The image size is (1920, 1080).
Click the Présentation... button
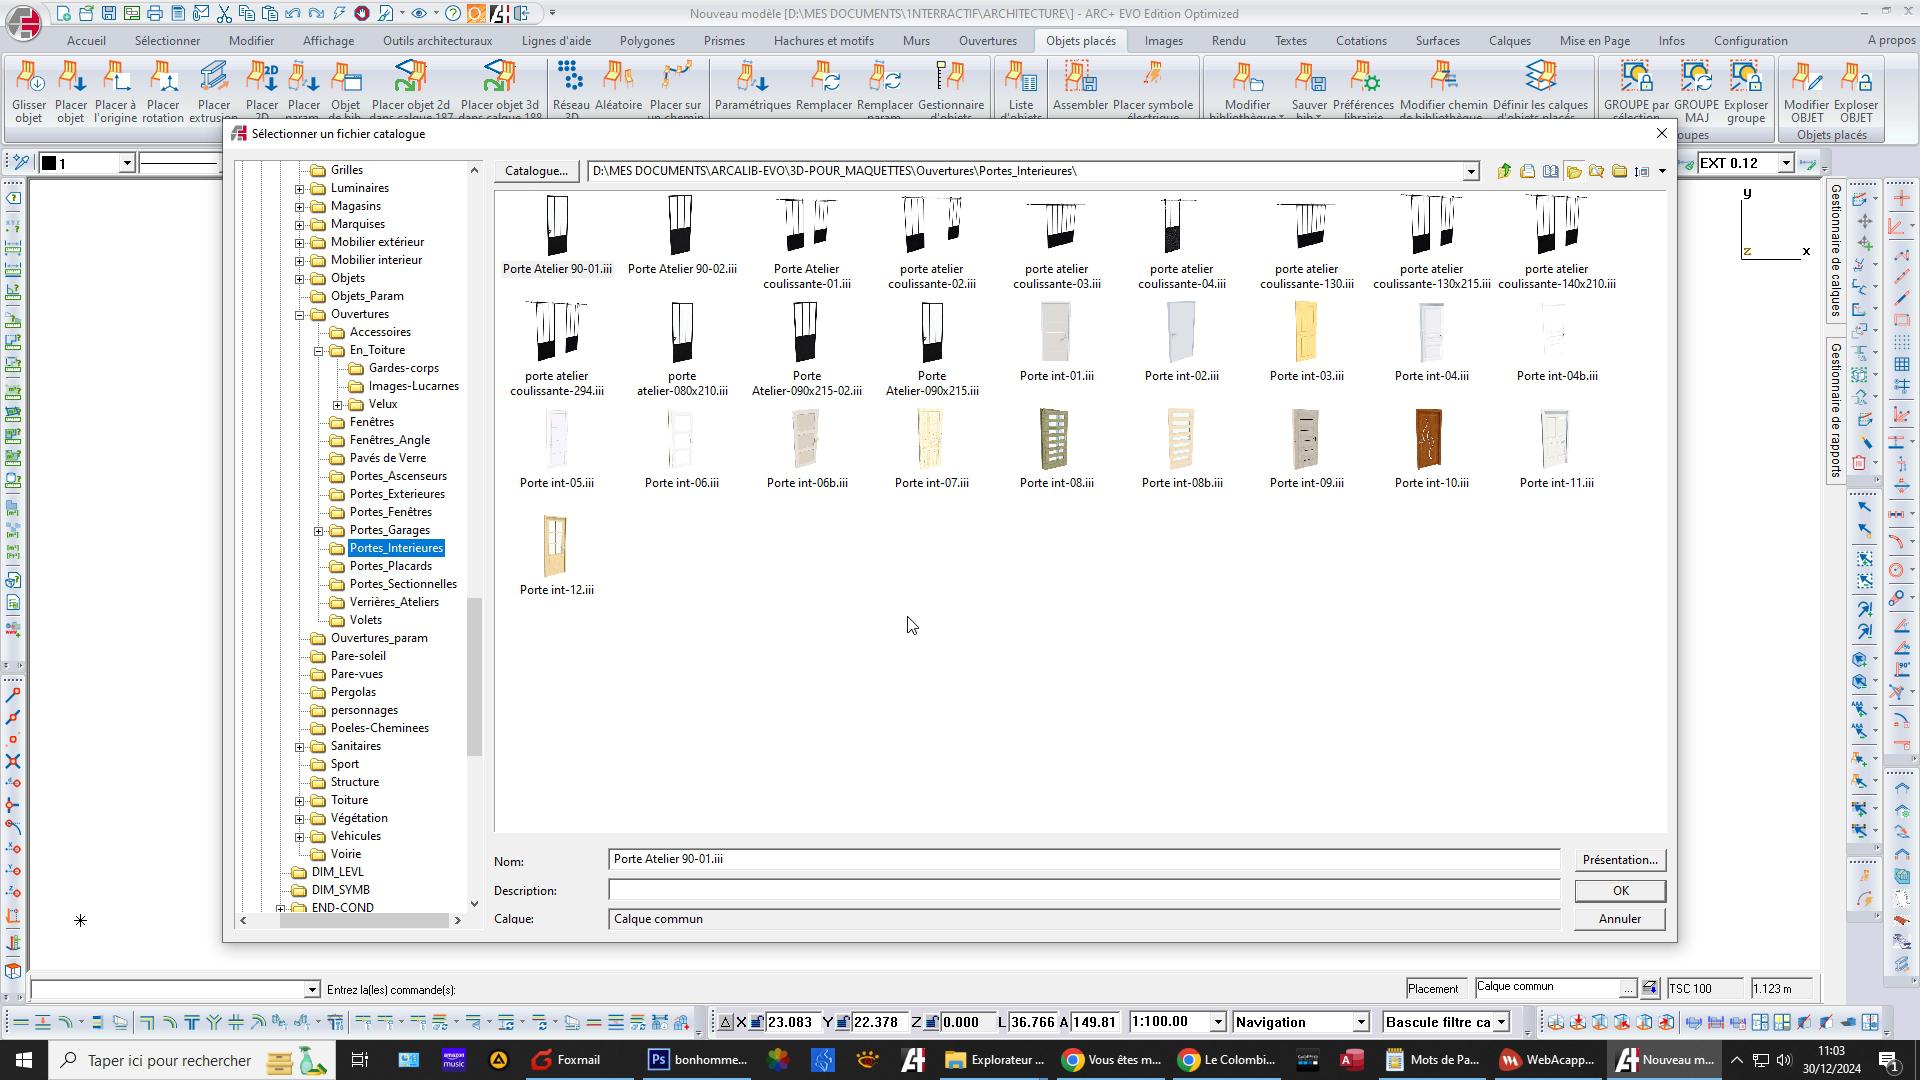1619,860
